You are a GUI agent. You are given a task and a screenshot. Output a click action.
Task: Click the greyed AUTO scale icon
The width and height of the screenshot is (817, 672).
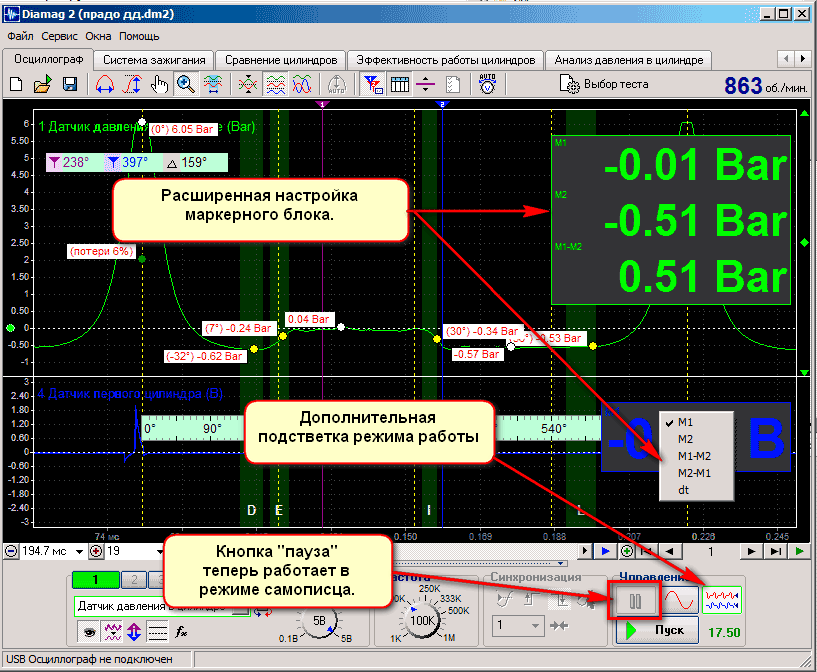click(x=337, y=84)
